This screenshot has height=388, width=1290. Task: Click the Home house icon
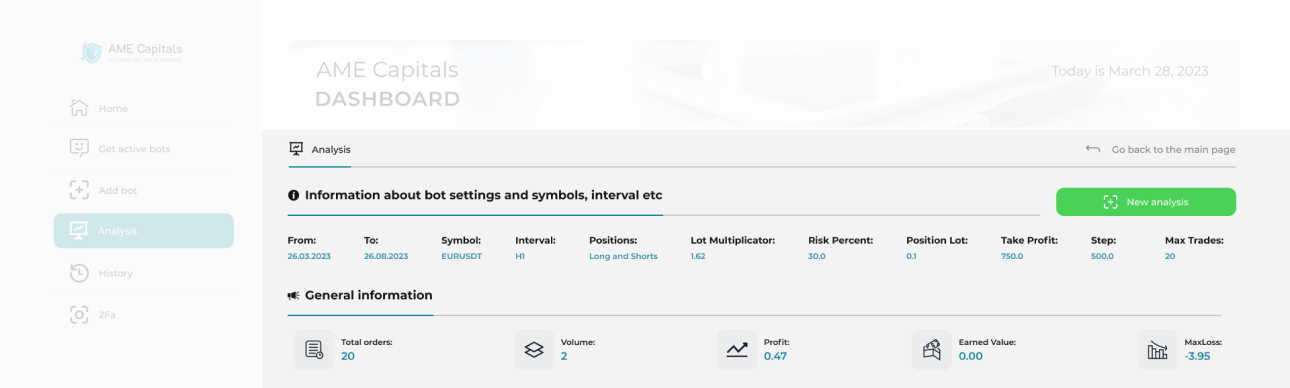click(x=79, y=108)
